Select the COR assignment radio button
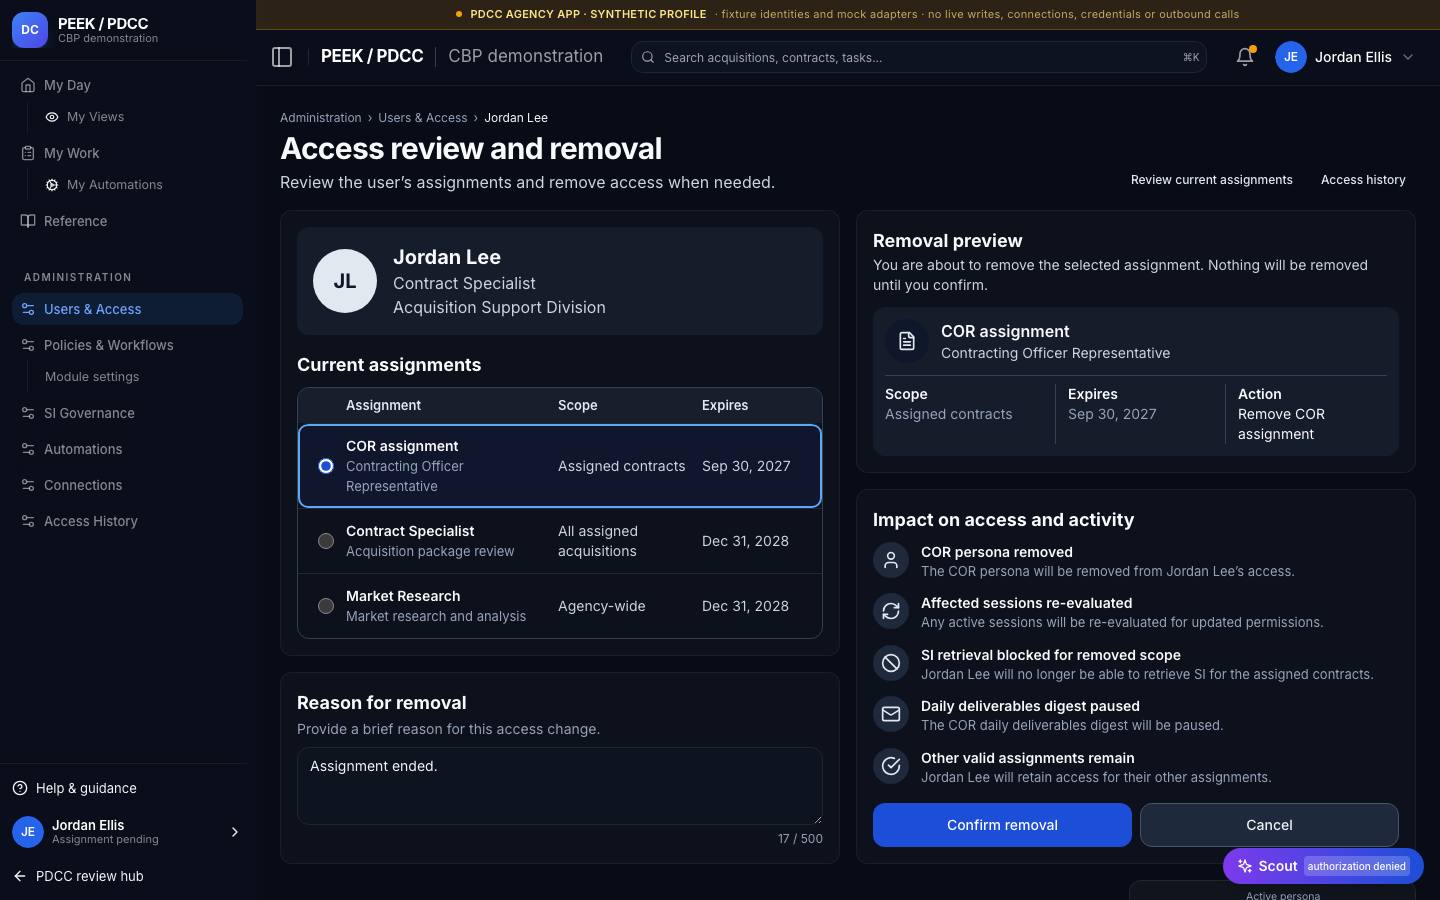 coord(326,466)
